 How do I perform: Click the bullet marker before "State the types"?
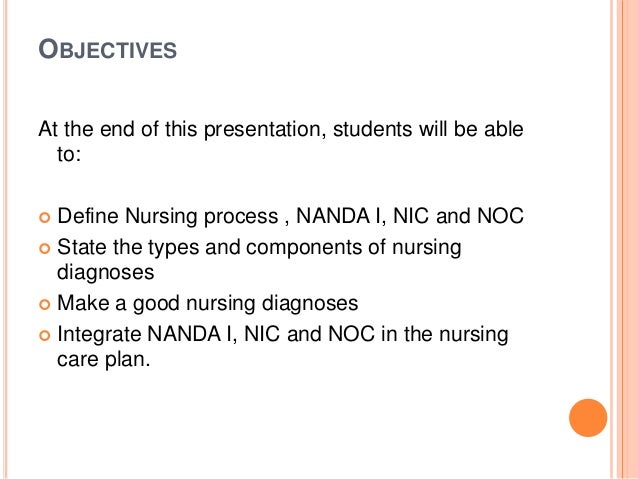click(x=43, y=247)
